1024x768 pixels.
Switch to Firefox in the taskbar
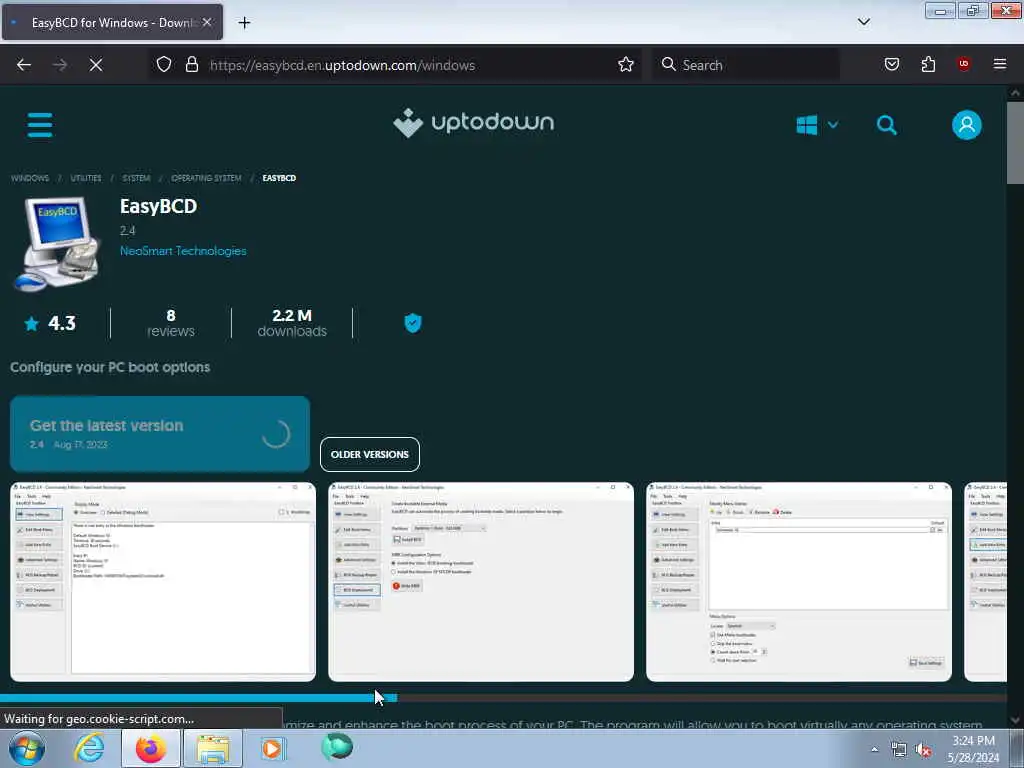[x=151, y=748]
